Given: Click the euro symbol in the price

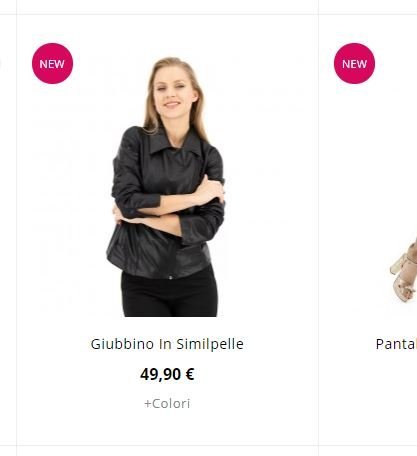Looking at the screenshot, I should [x=190, y=374].
